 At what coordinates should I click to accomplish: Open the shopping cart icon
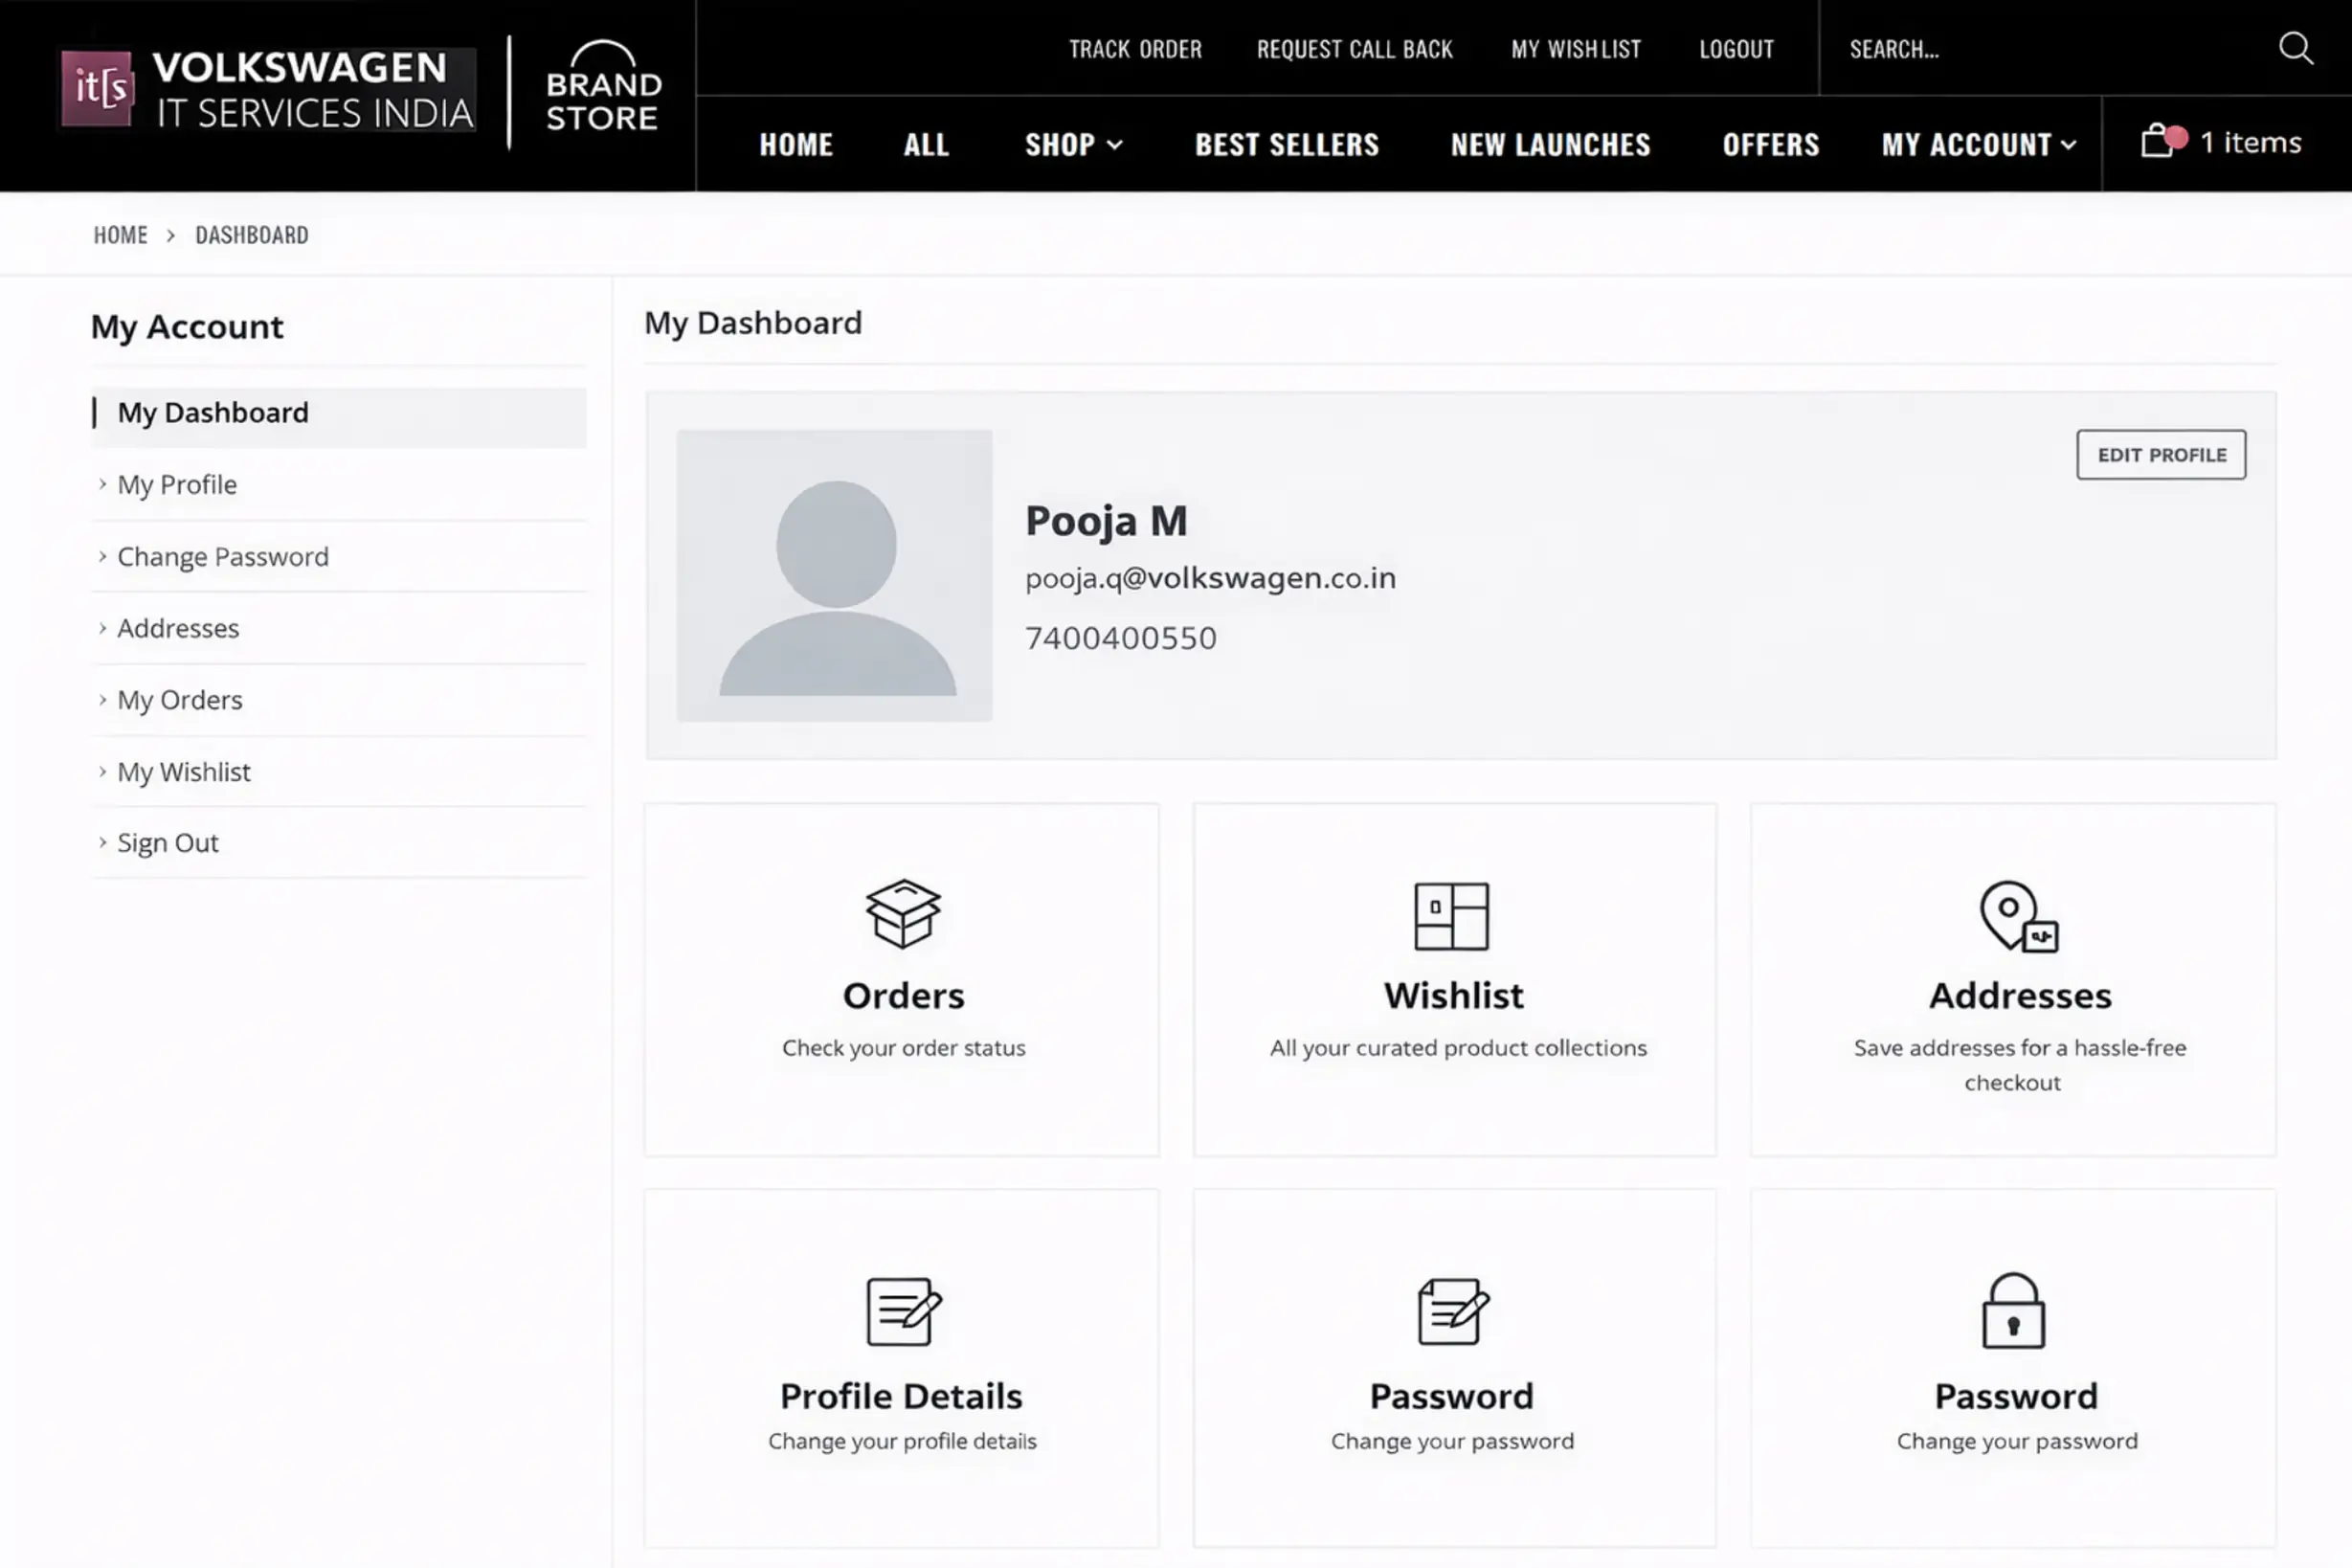pyautogui.click(x=2159, y=142)
